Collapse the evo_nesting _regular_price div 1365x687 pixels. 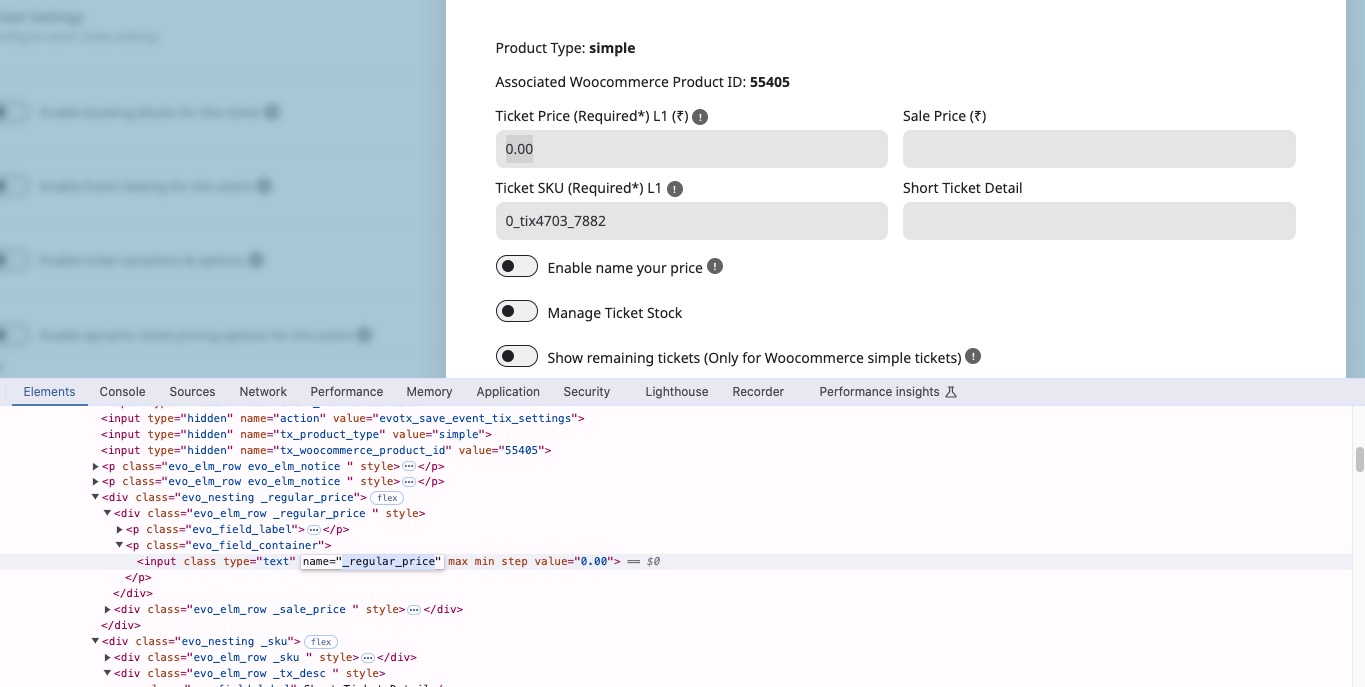coord(96,497)
